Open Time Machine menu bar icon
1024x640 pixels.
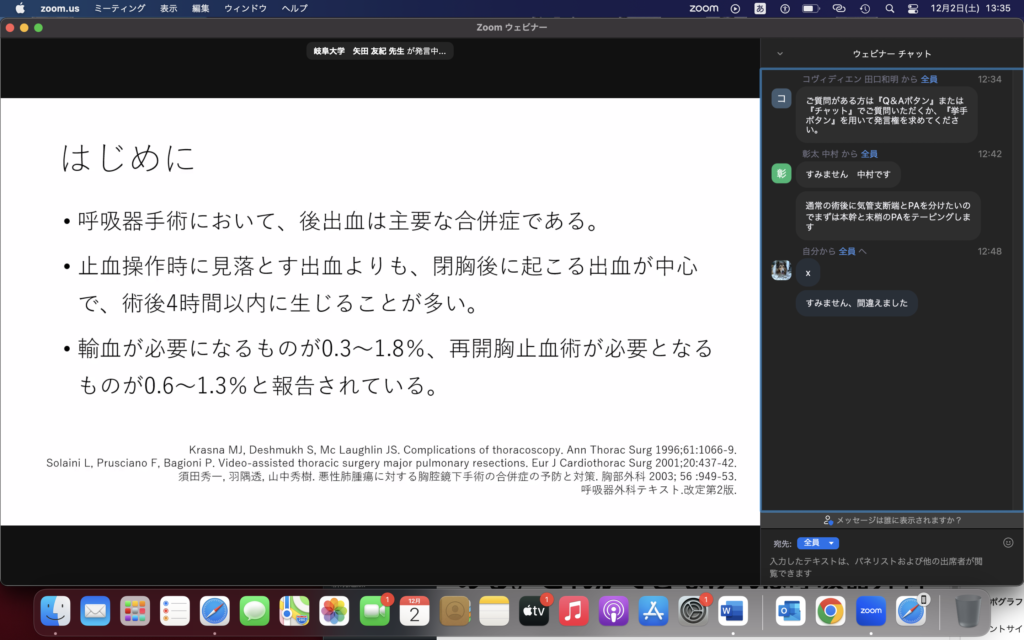click(863, 8)
